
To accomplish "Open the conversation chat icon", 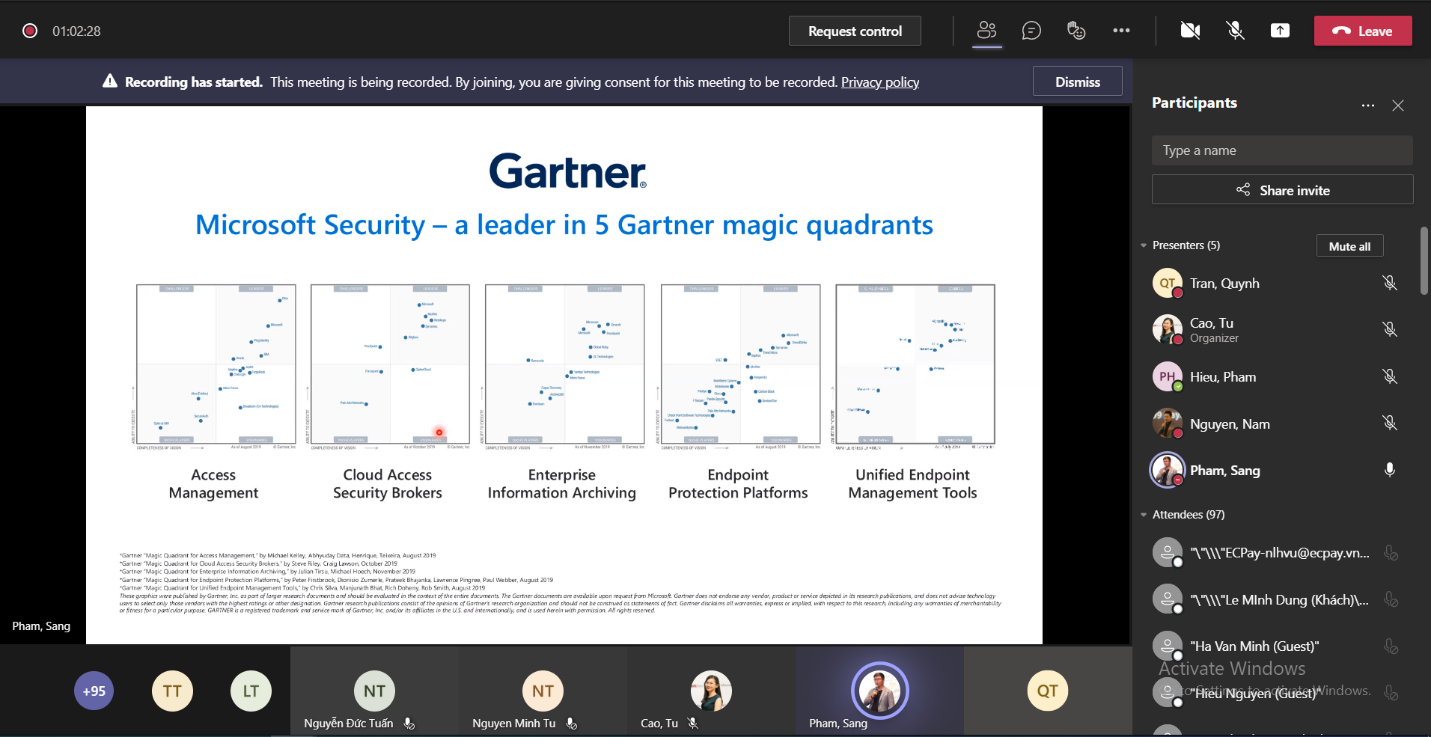I will coord(1032,31).
